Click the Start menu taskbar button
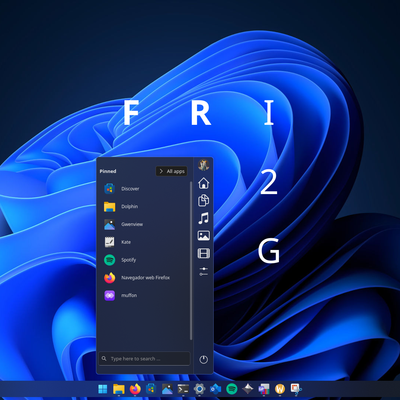400x400 pixels. click(x=103, y=389)
